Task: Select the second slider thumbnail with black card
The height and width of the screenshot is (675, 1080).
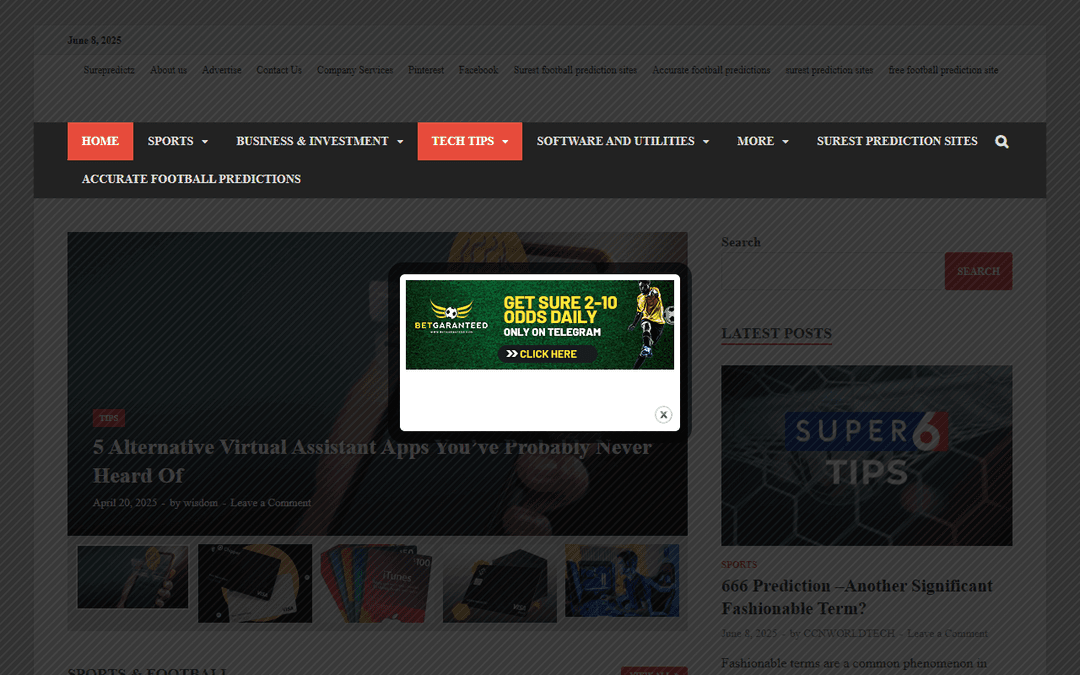Action: (255, 583)
